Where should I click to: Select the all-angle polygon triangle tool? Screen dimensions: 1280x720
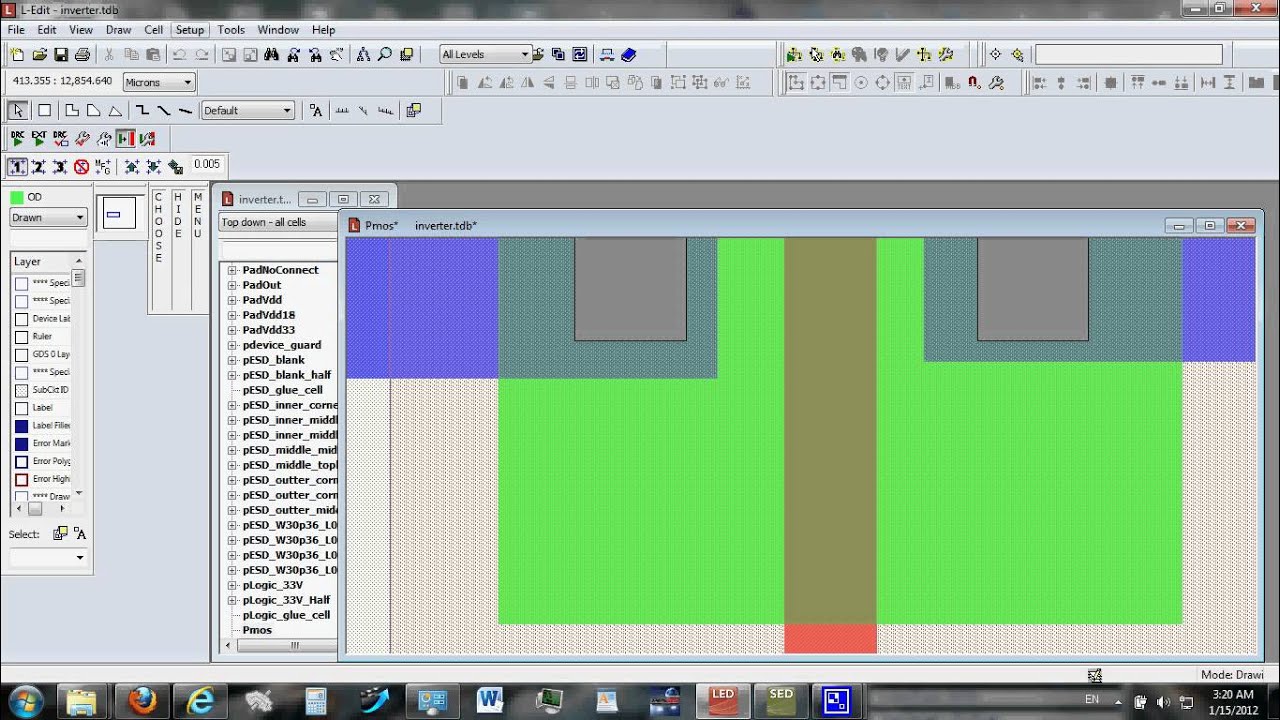point(115,110)
